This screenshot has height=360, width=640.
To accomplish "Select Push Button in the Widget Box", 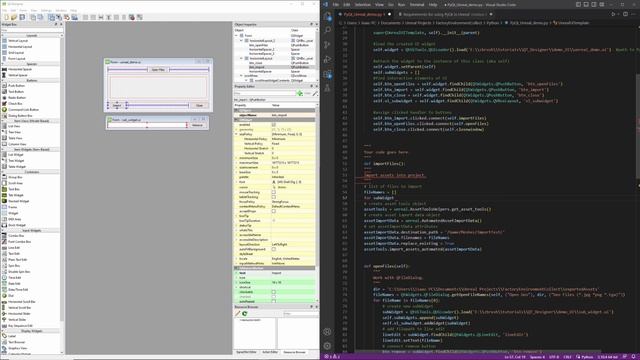I will pyautogui.click(x=16, y=86).
